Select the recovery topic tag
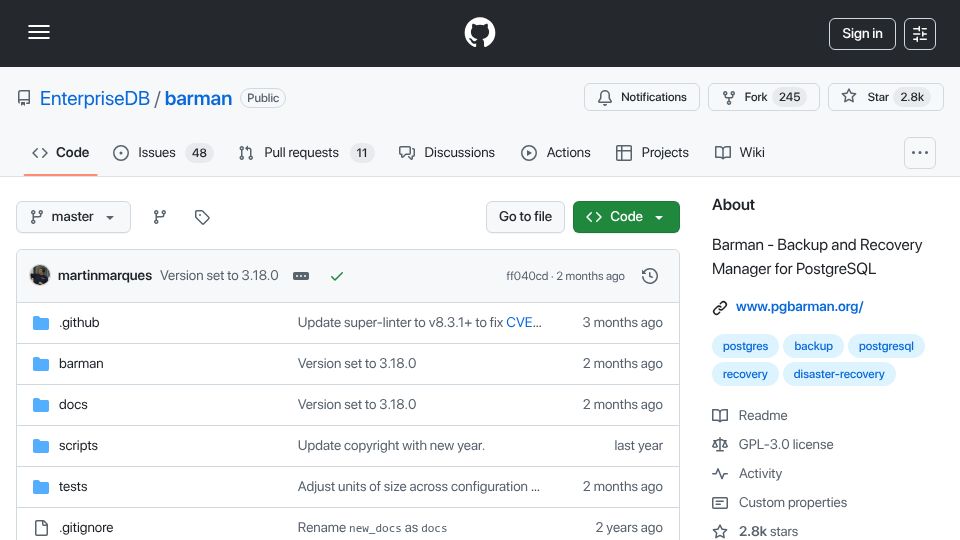Screen dimensions: 960x540 click(744, 374)
